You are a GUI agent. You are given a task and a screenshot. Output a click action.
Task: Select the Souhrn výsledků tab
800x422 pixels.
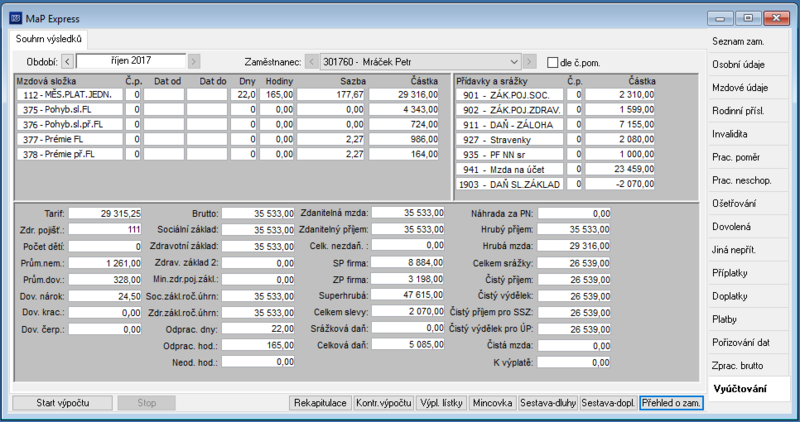click(x=48, y=39)
